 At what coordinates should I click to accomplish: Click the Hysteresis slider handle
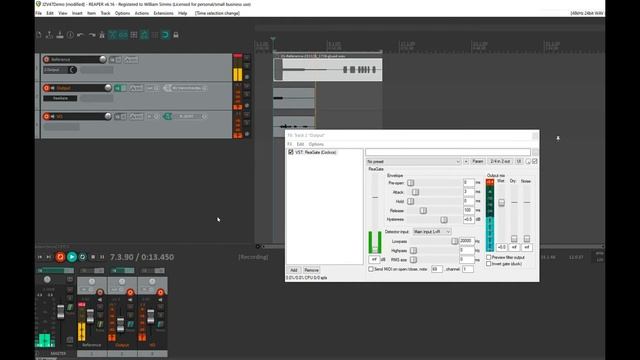point(444,220)
